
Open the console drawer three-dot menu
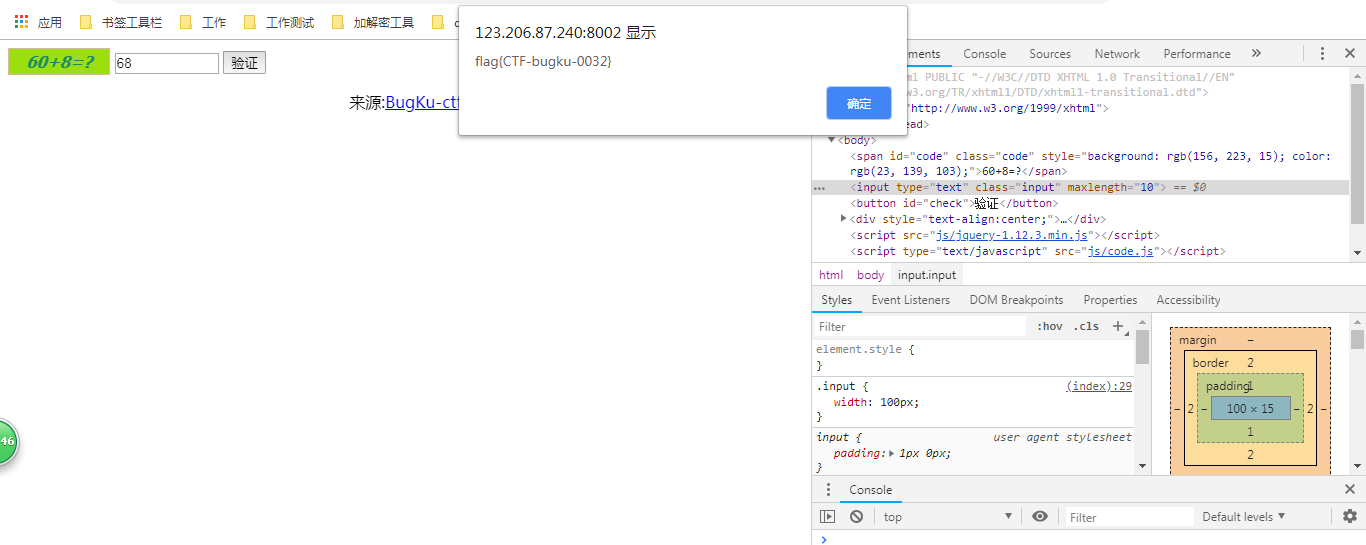click(828, 490)
